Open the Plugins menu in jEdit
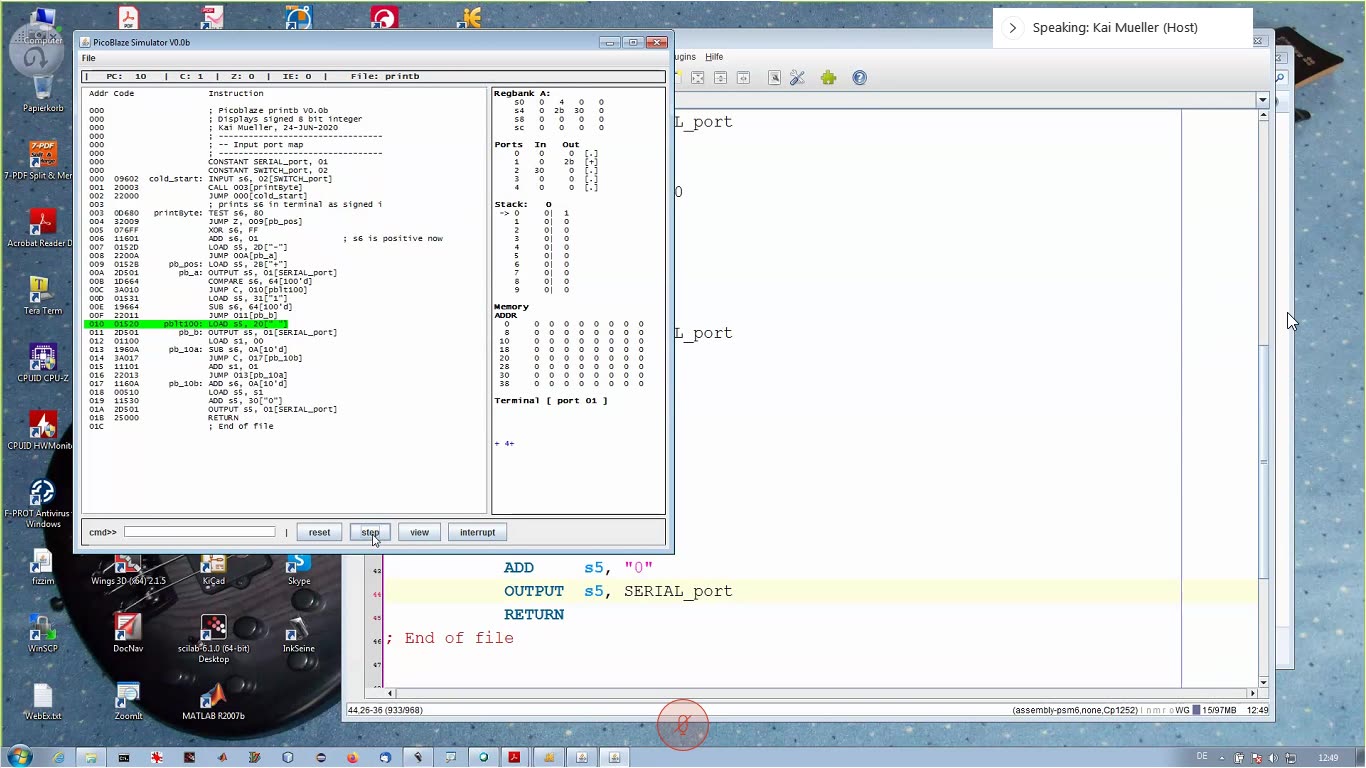The width and height of the screenshot is (1366, 768). pos(685,57)
